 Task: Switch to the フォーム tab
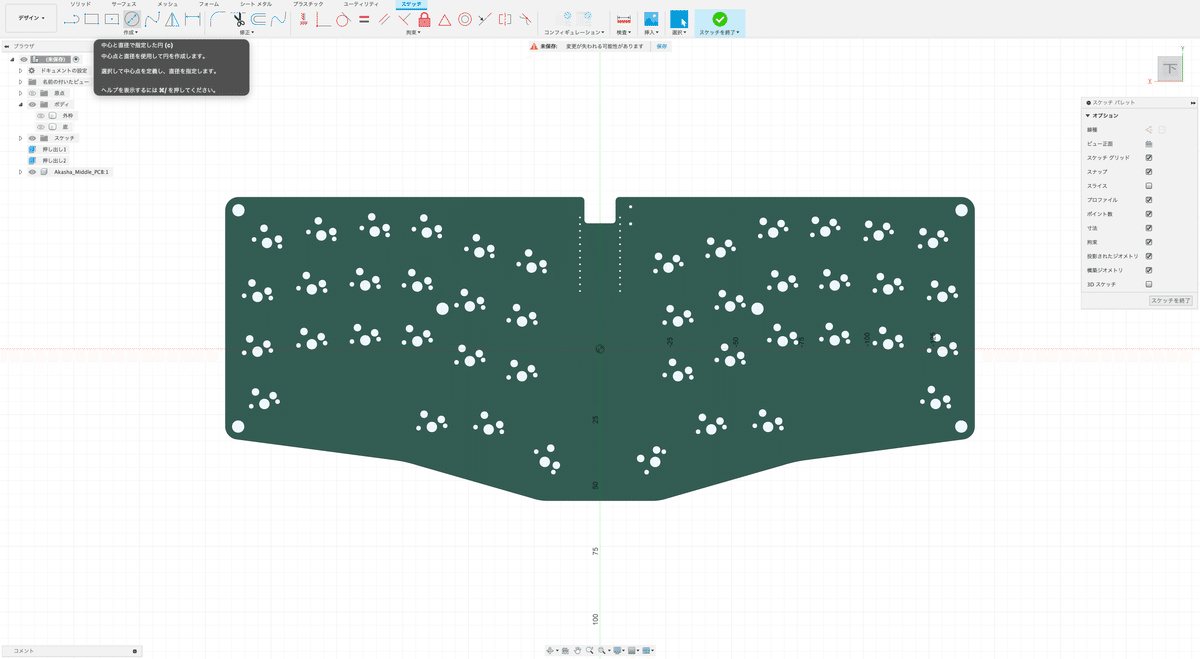click(208, 4)
